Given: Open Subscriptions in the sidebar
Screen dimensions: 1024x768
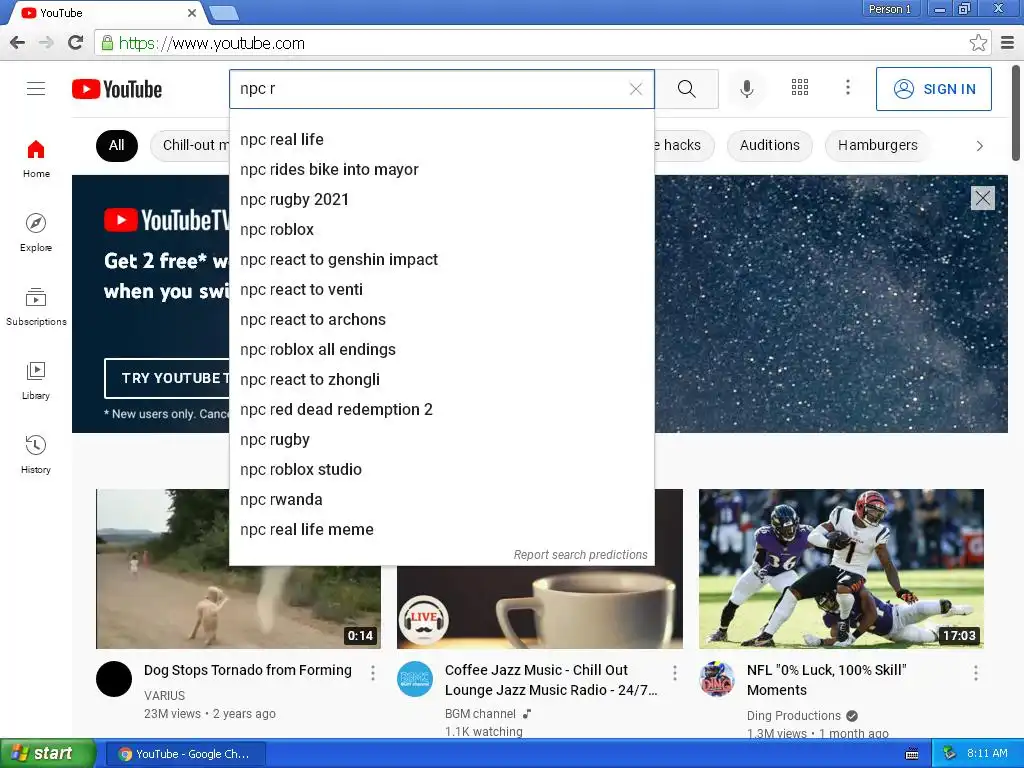Looking at the screenshot, I should 36,307.
